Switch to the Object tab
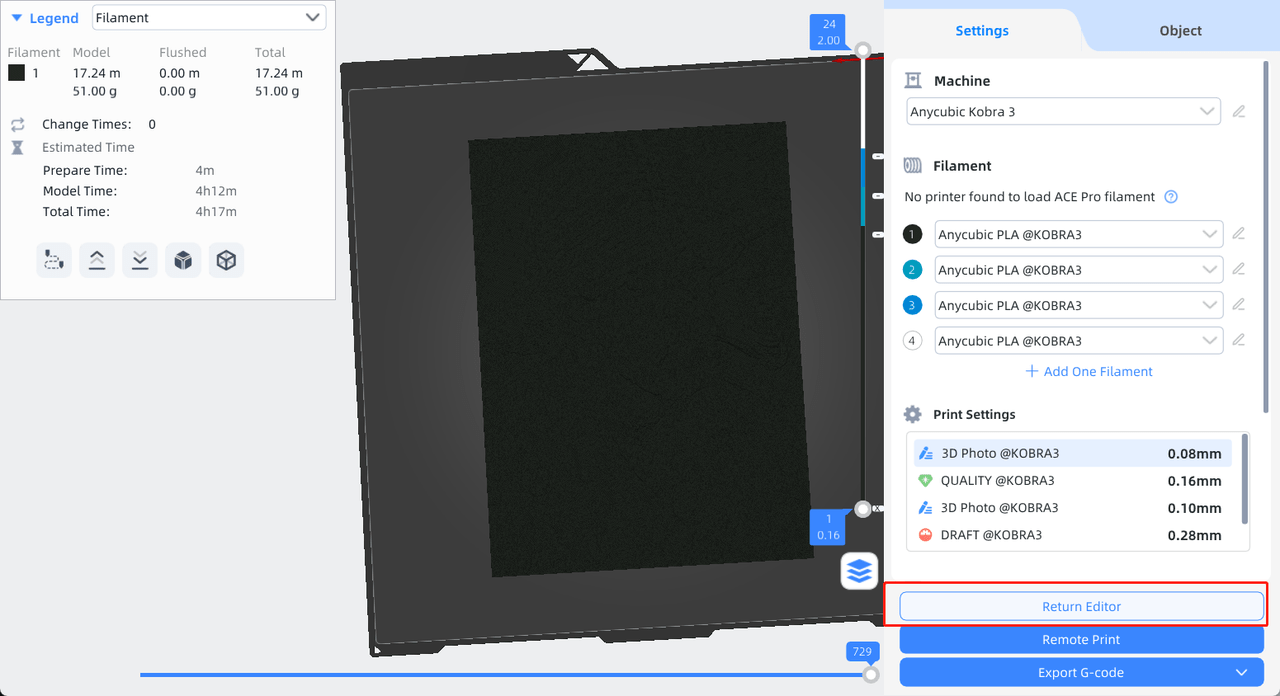 click(x=1180, y=30)
